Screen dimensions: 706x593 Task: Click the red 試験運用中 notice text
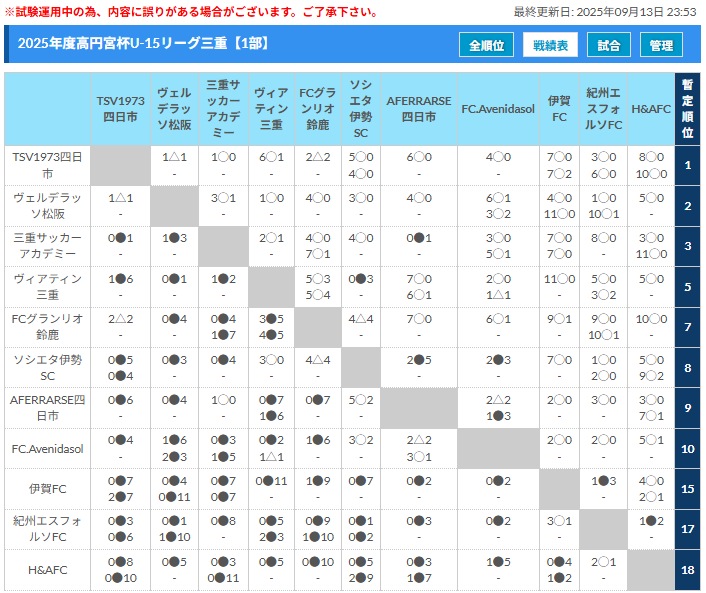(193, 12)
